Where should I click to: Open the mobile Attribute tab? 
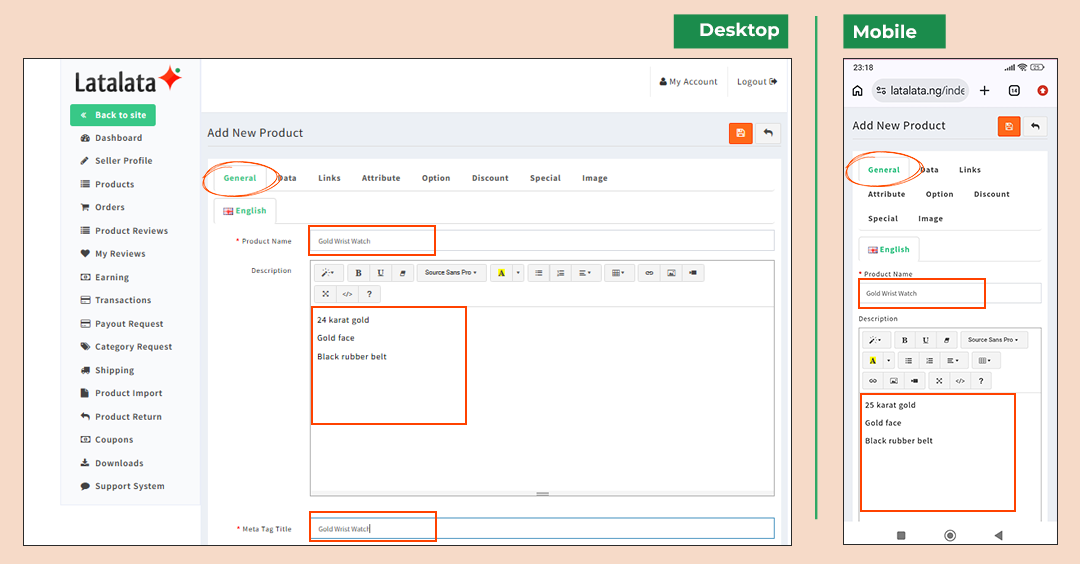(x=886, y=194)
